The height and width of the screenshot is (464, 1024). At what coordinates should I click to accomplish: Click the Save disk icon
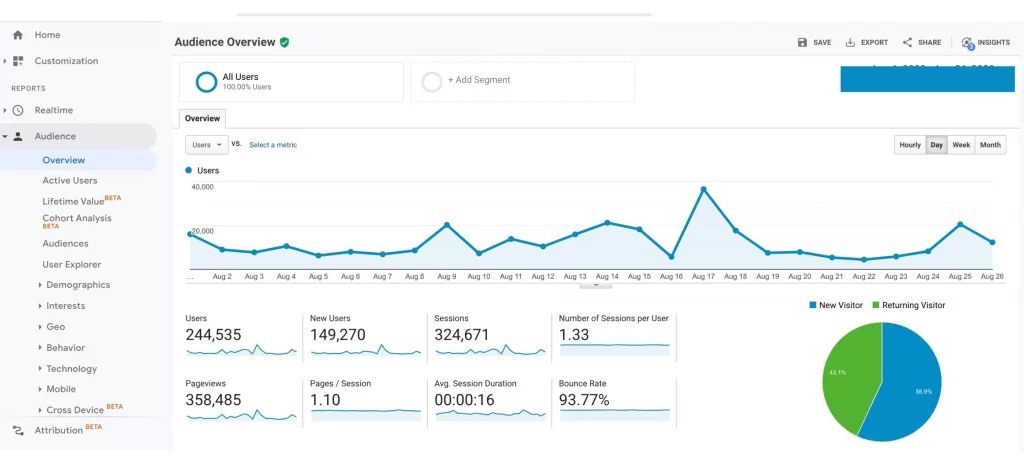point(803,42)
